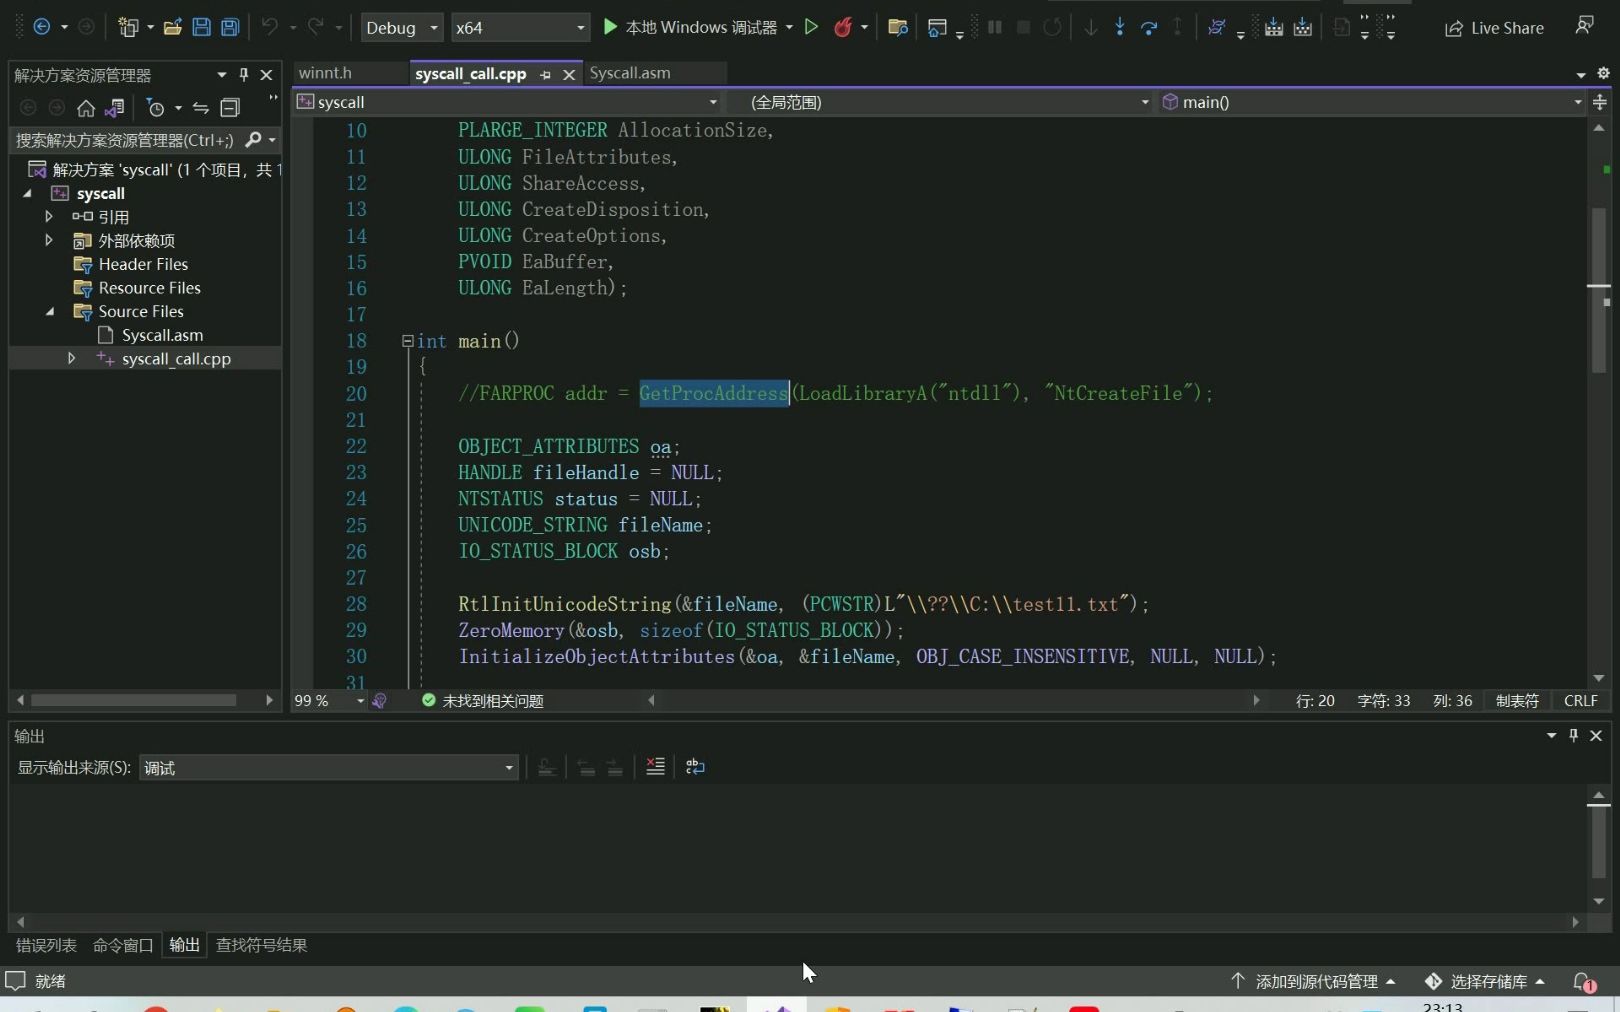Navigate backward with the blue back arrow
1620x1012 pixels.
pyautogui.click(x=42, y=27)
